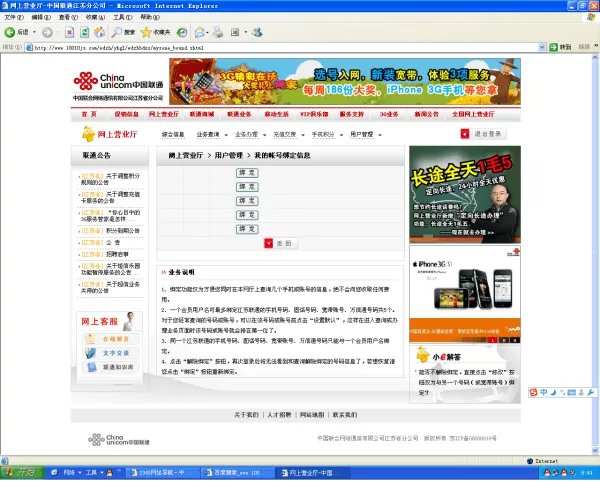Click the 网站地图 footer link

(x=311, y=415)
